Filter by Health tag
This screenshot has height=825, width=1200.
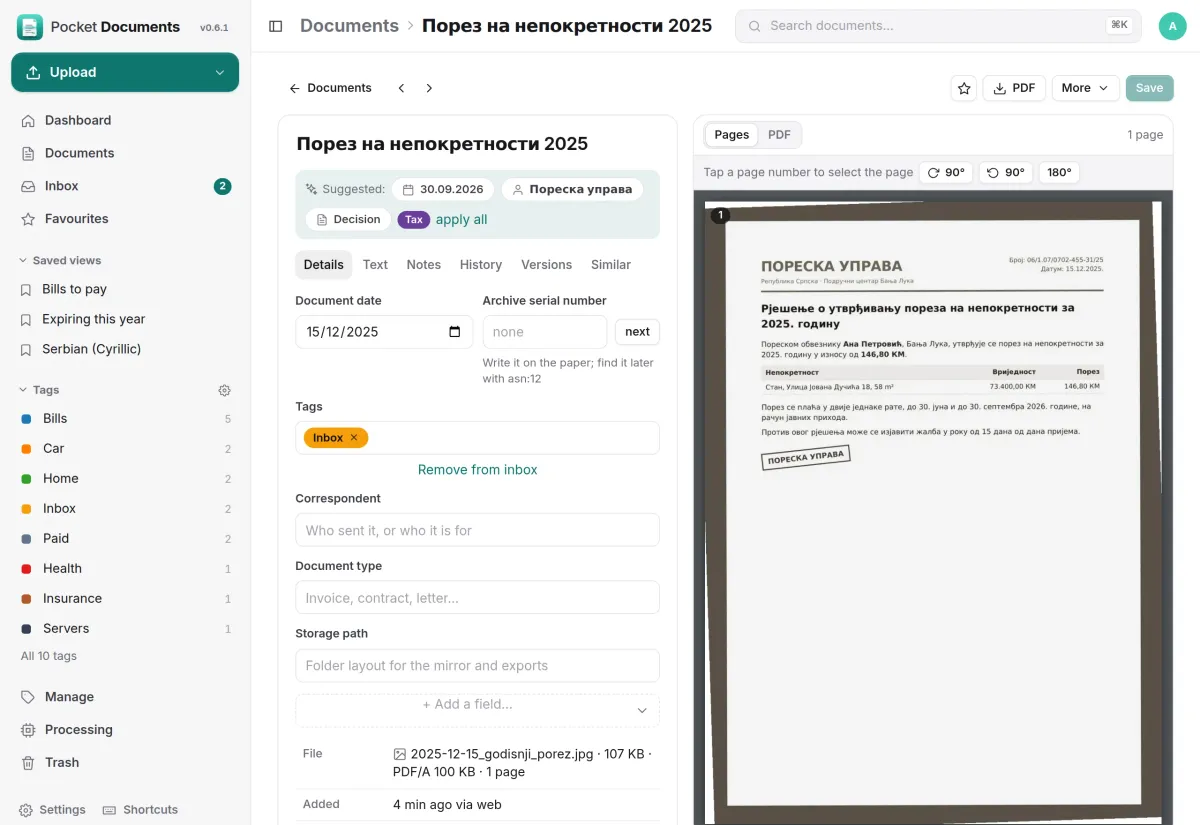coord(125,569)
